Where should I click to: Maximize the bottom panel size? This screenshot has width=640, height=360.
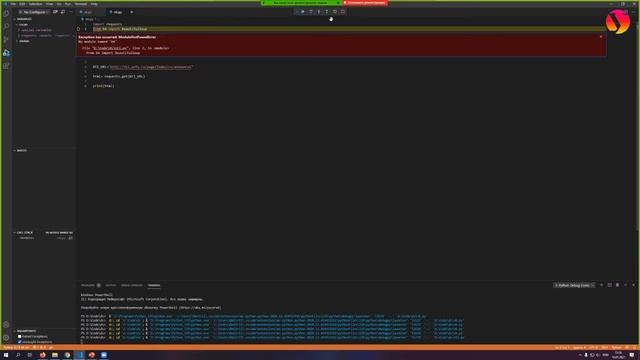point(625,285)
